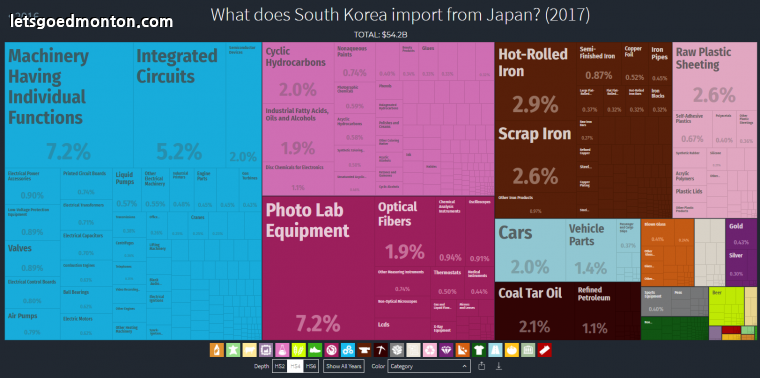The image size is (760, 378).
Task: Click the Coal Tar Oil cell
Action: (x=535, y=311)
